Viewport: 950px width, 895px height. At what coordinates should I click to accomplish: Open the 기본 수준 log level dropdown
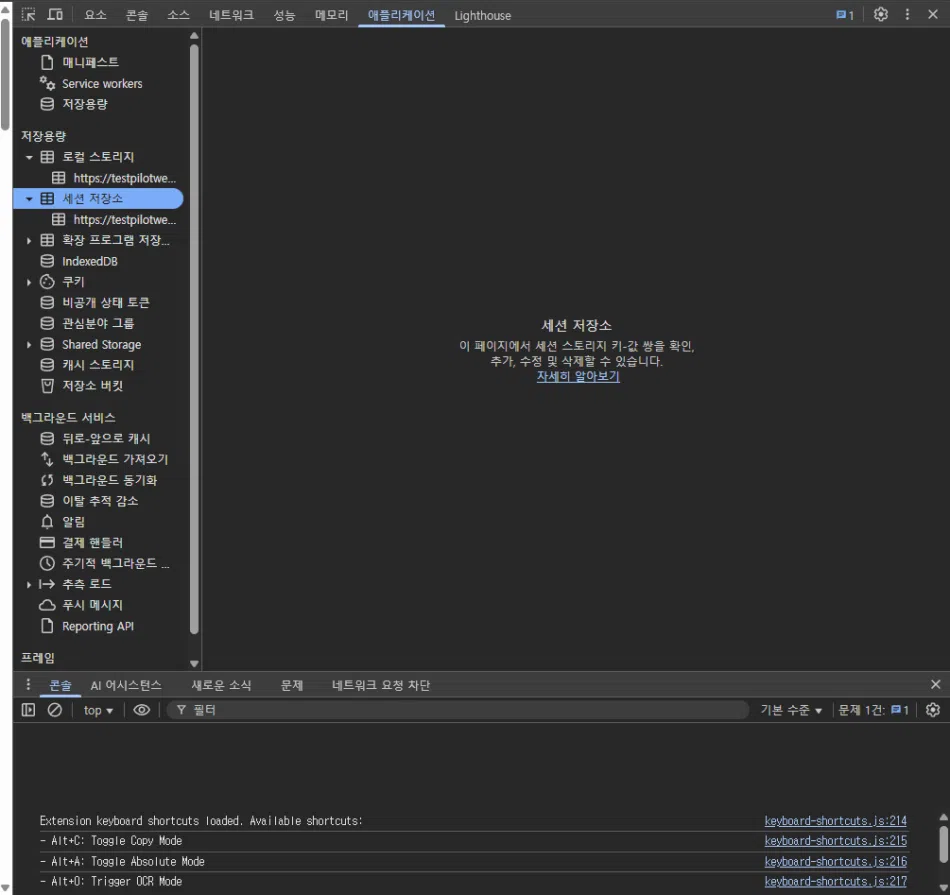pyautogui.click(x=791, y=710)
